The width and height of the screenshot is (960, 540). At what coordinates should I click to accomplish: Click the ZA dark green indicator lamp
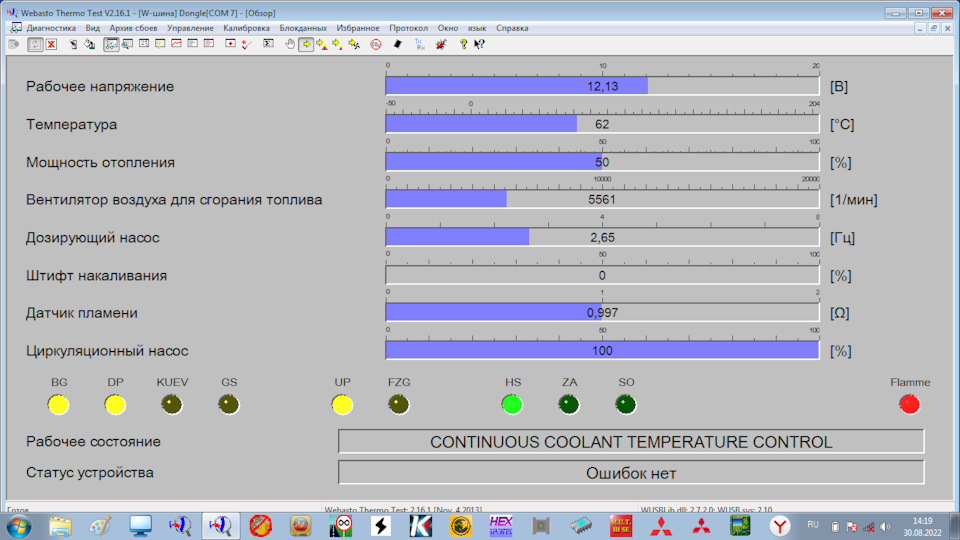pyautogui.click(x=569, y=405)
